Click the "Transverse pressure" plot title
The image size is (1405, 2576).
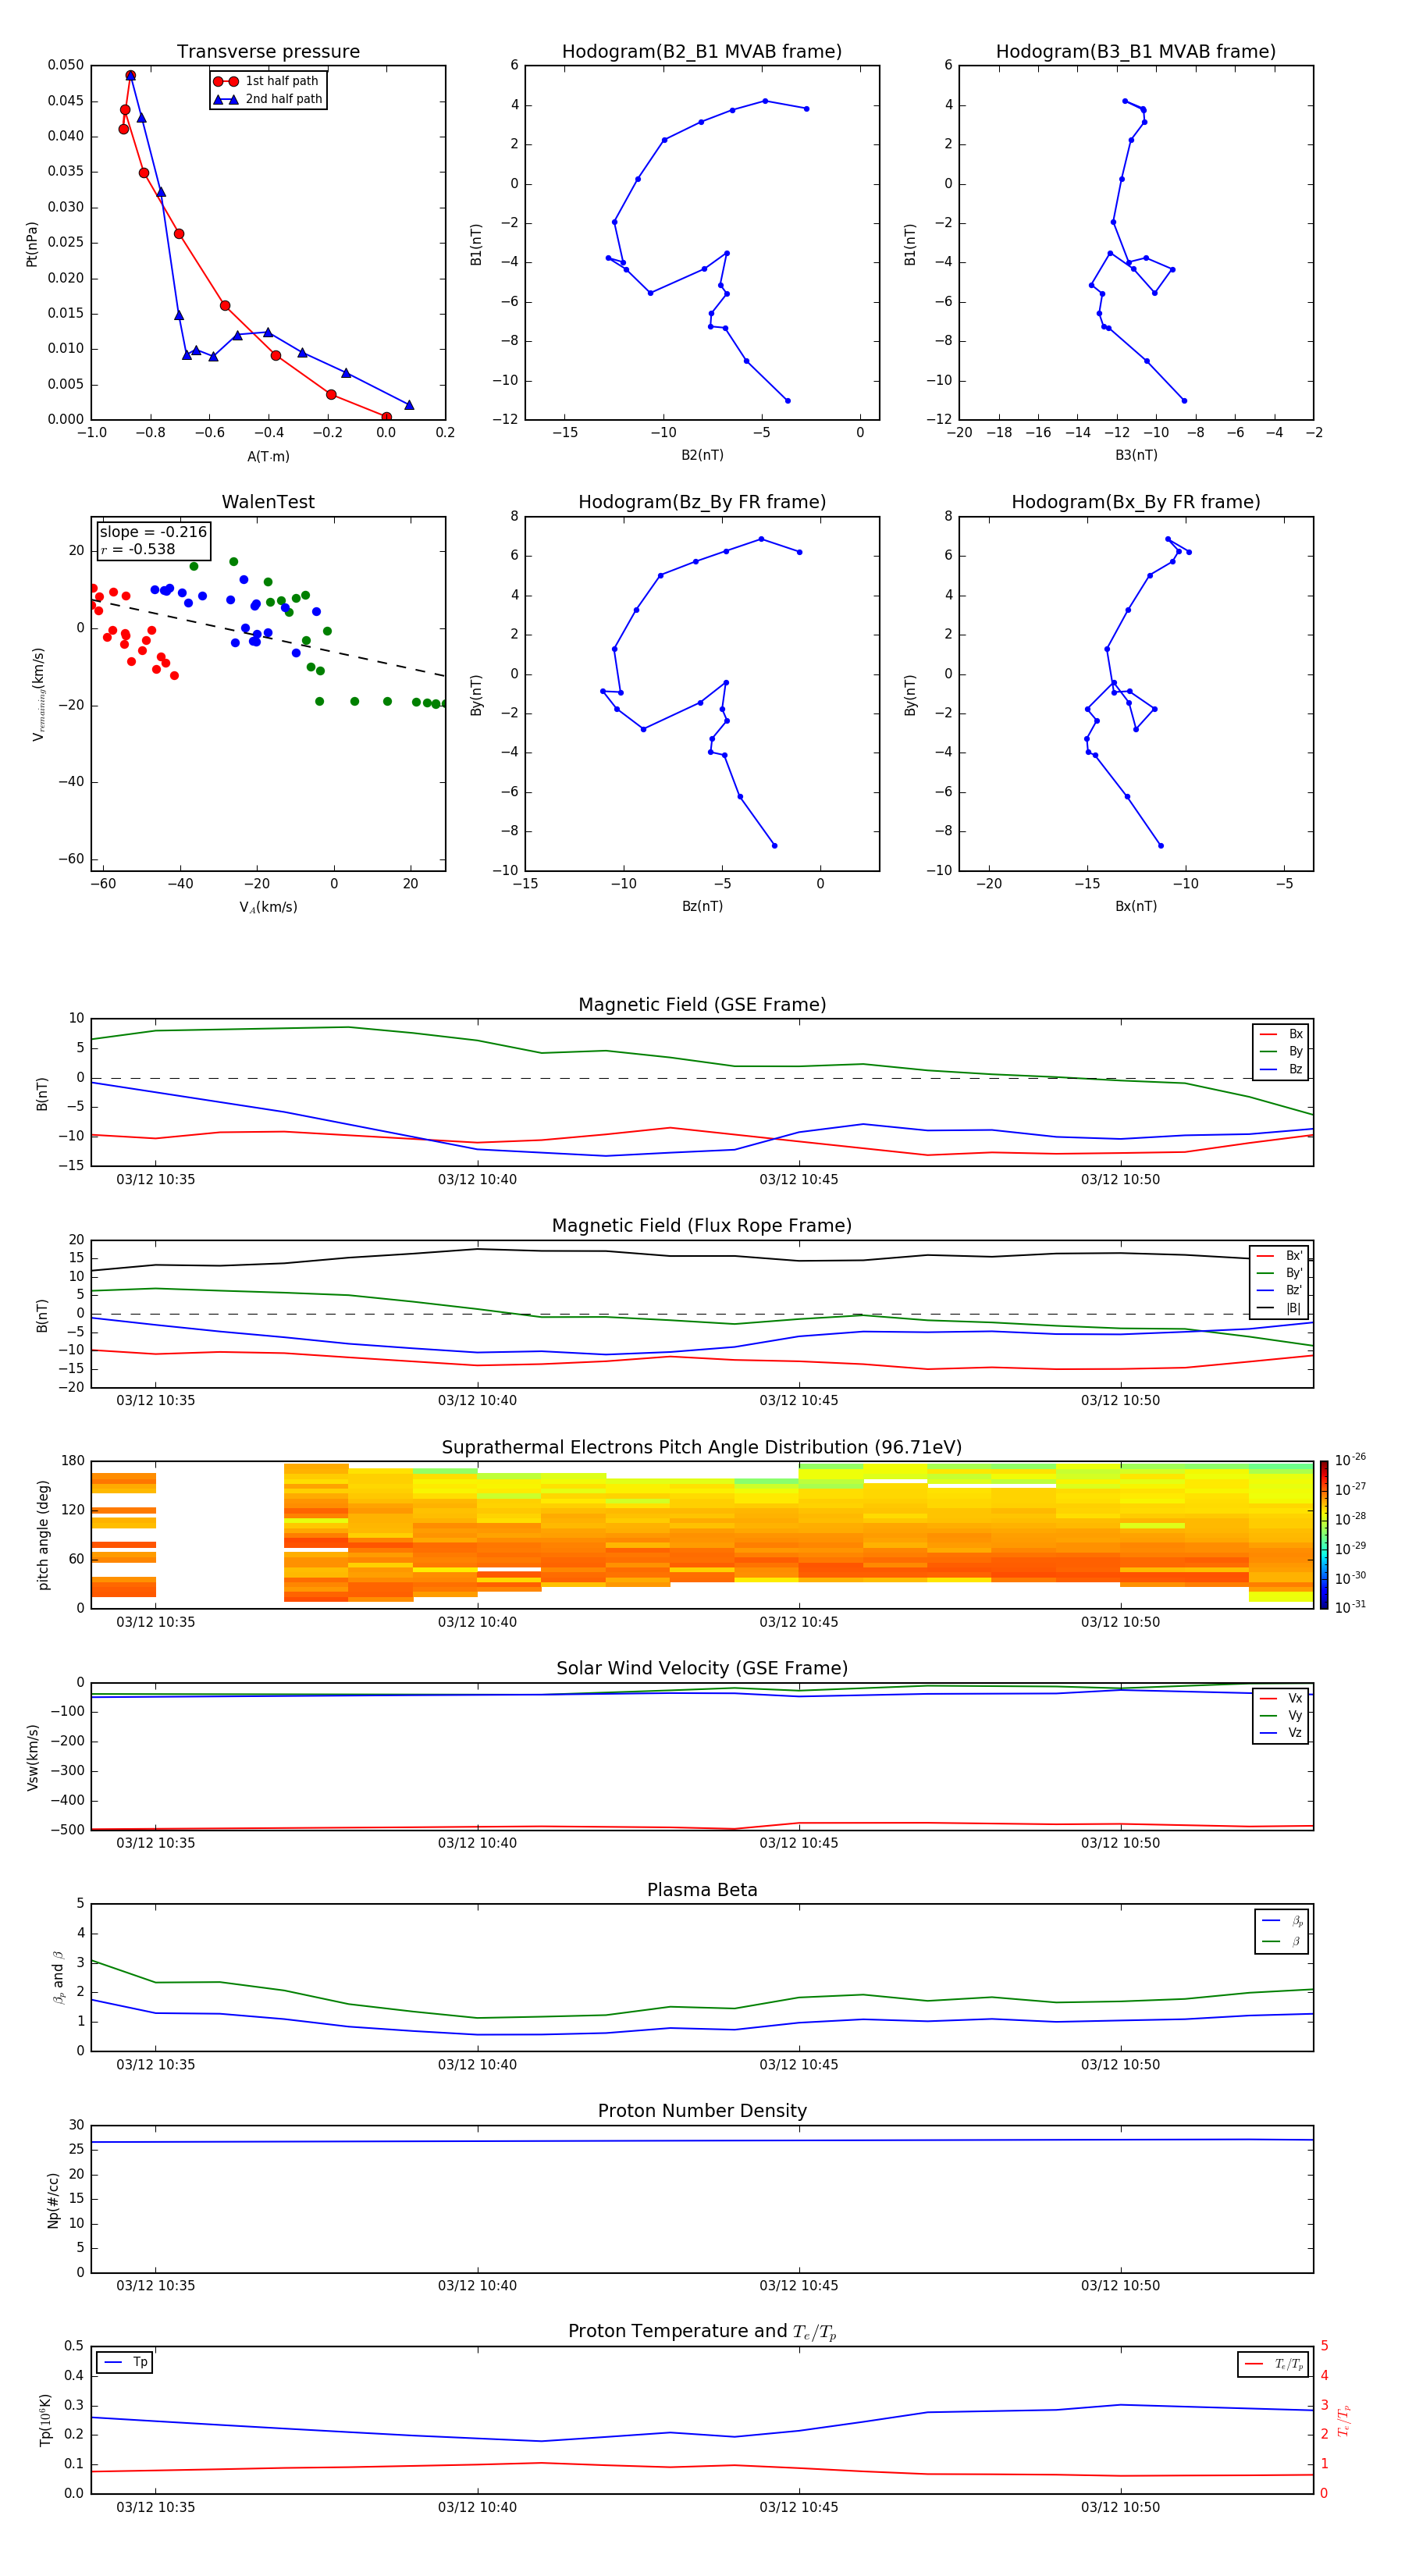(268, 52)
